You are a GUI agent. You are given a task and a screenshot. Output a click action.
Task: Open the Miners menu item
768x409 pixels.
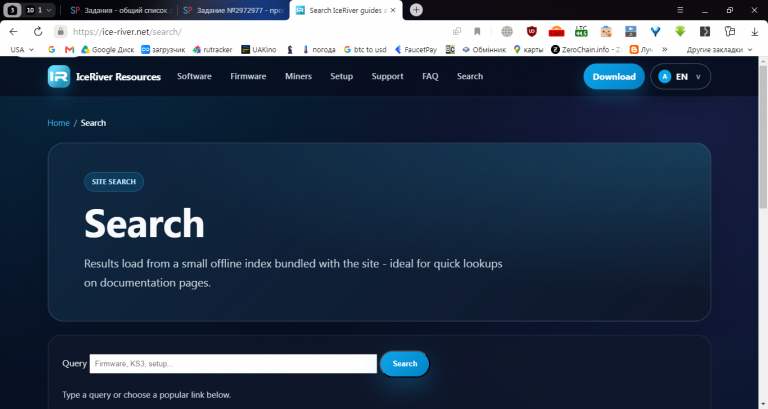coord(298,76)
